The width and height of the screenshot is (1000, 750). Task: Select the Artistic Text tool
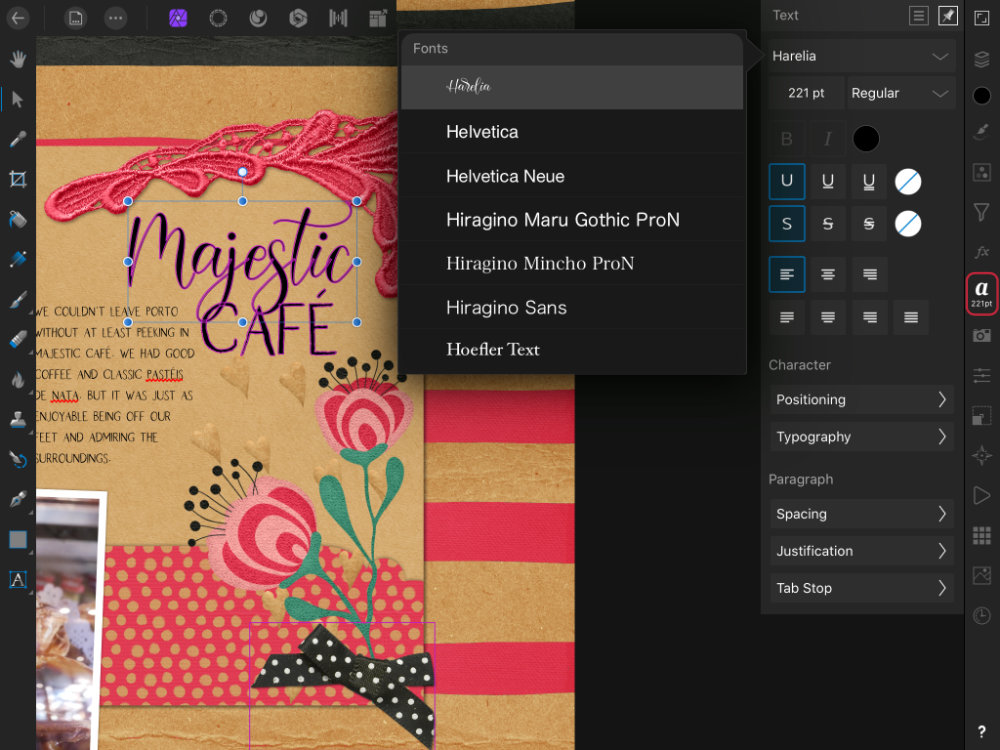(18, 579)
